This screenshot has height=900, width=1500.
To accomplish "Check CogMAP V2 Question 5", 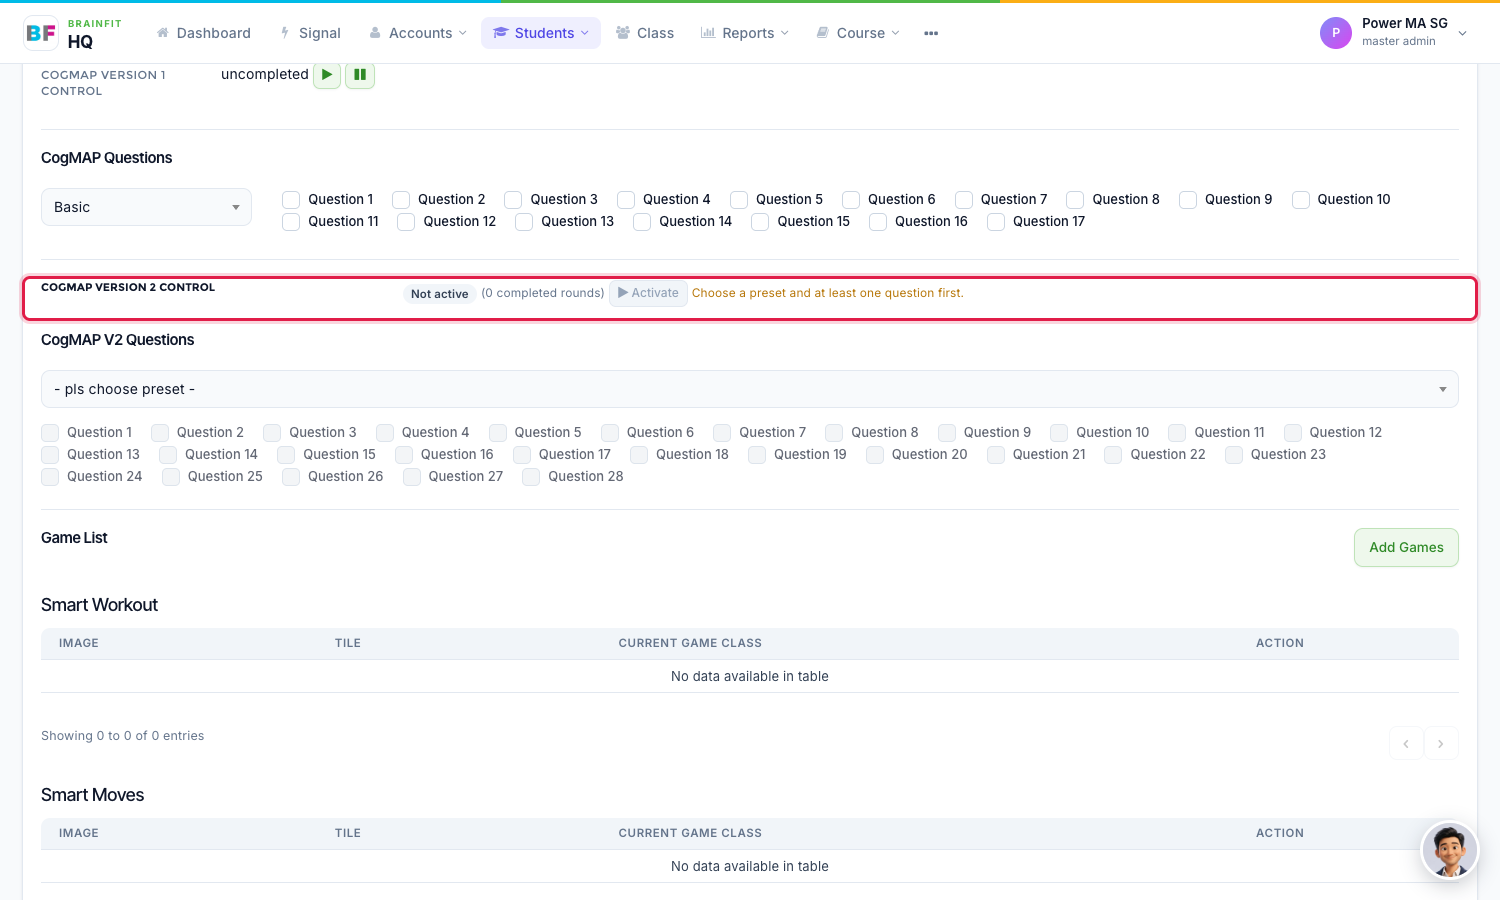I will pos(498,433).
